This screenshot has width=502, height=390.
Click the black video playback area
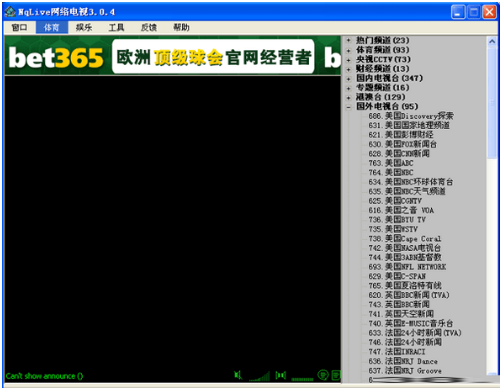coord(173,222)
